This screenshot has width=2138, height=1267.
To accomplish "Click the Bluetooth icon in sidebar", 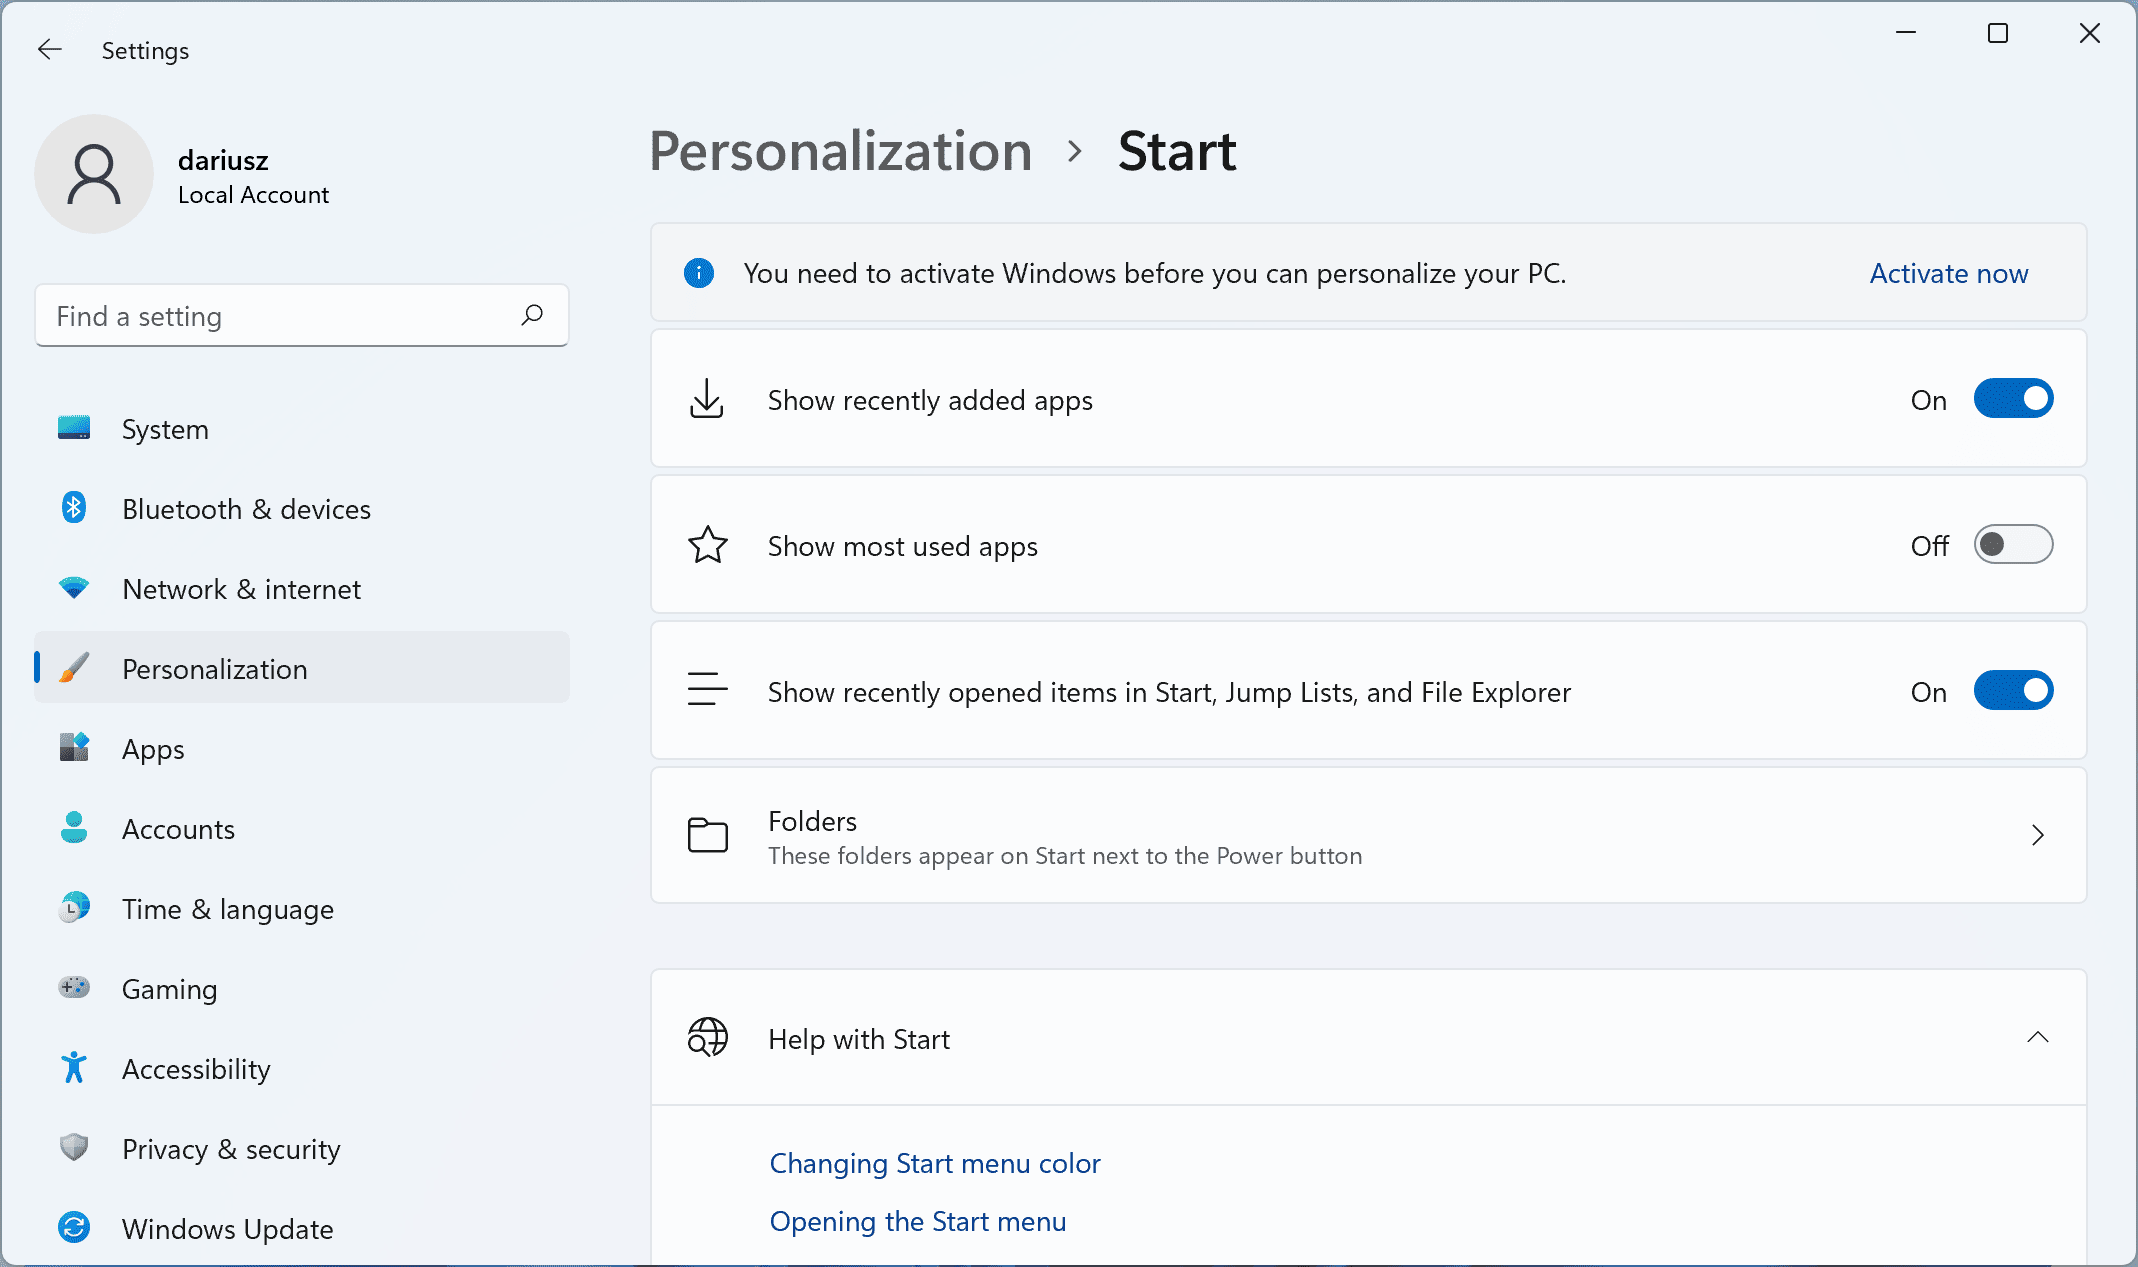I will (74, 507).
